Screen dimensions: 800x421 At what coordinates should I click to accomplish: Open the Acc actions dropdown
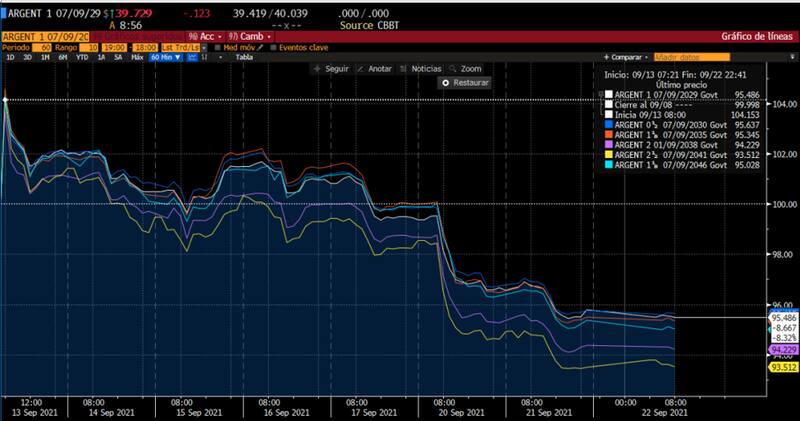209,36
